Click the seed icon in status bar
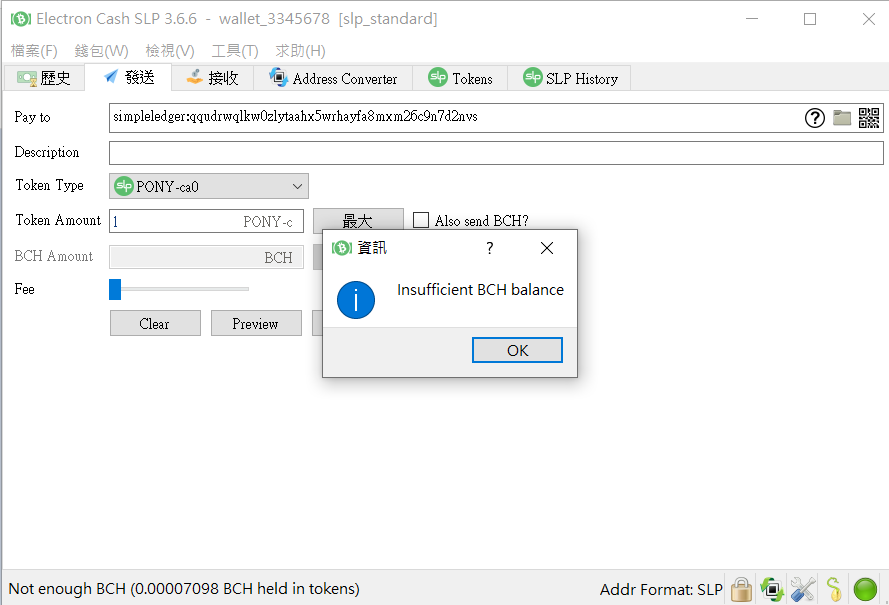Image resolution: width=889 pixels, height=605 pixels. pyautogui.click(x=834, y=589)
